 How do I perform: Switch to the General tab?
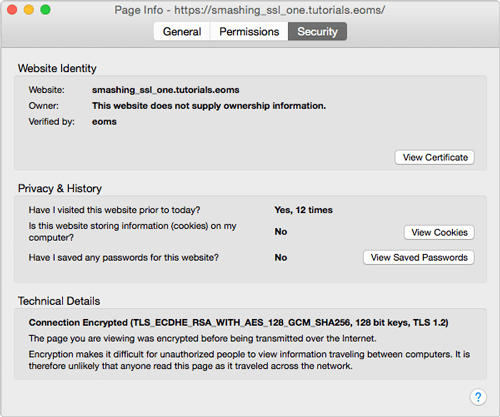[182, 31]
